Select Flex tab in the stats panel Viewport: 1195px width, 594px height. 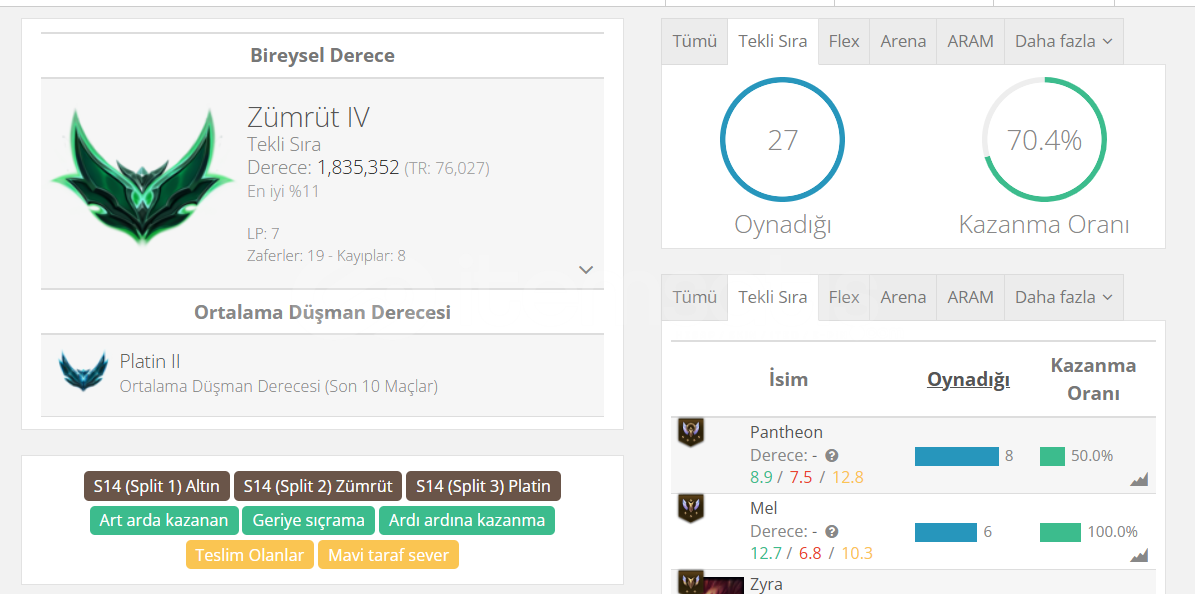pos(844,41)
